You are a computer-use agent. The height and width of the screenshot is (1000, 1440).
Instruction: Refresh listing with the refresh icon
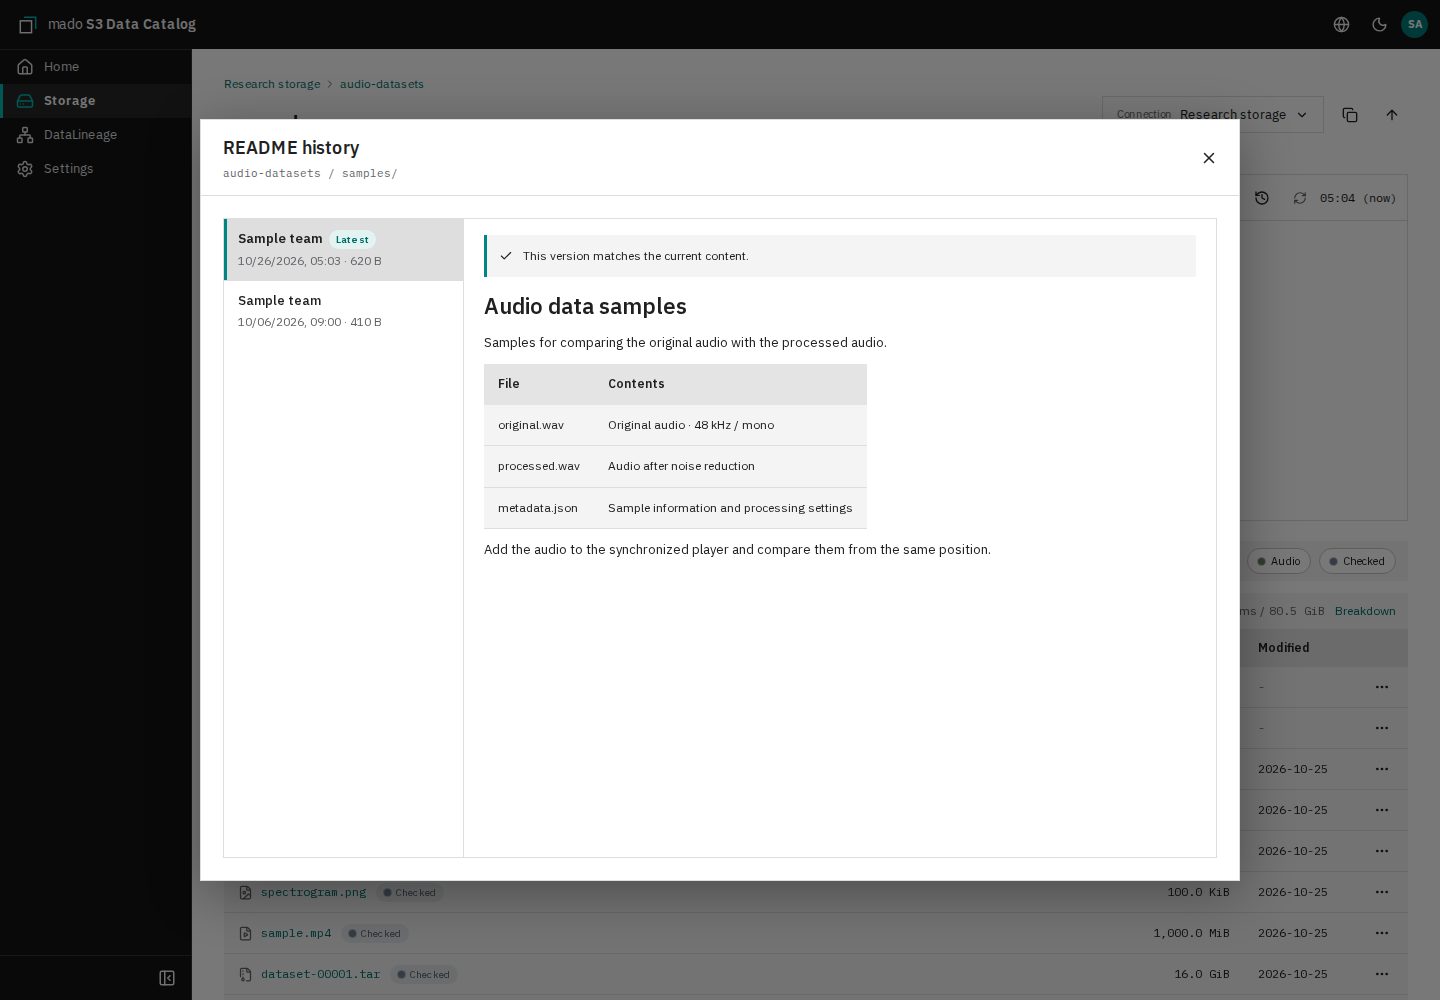coord(1300,198)
